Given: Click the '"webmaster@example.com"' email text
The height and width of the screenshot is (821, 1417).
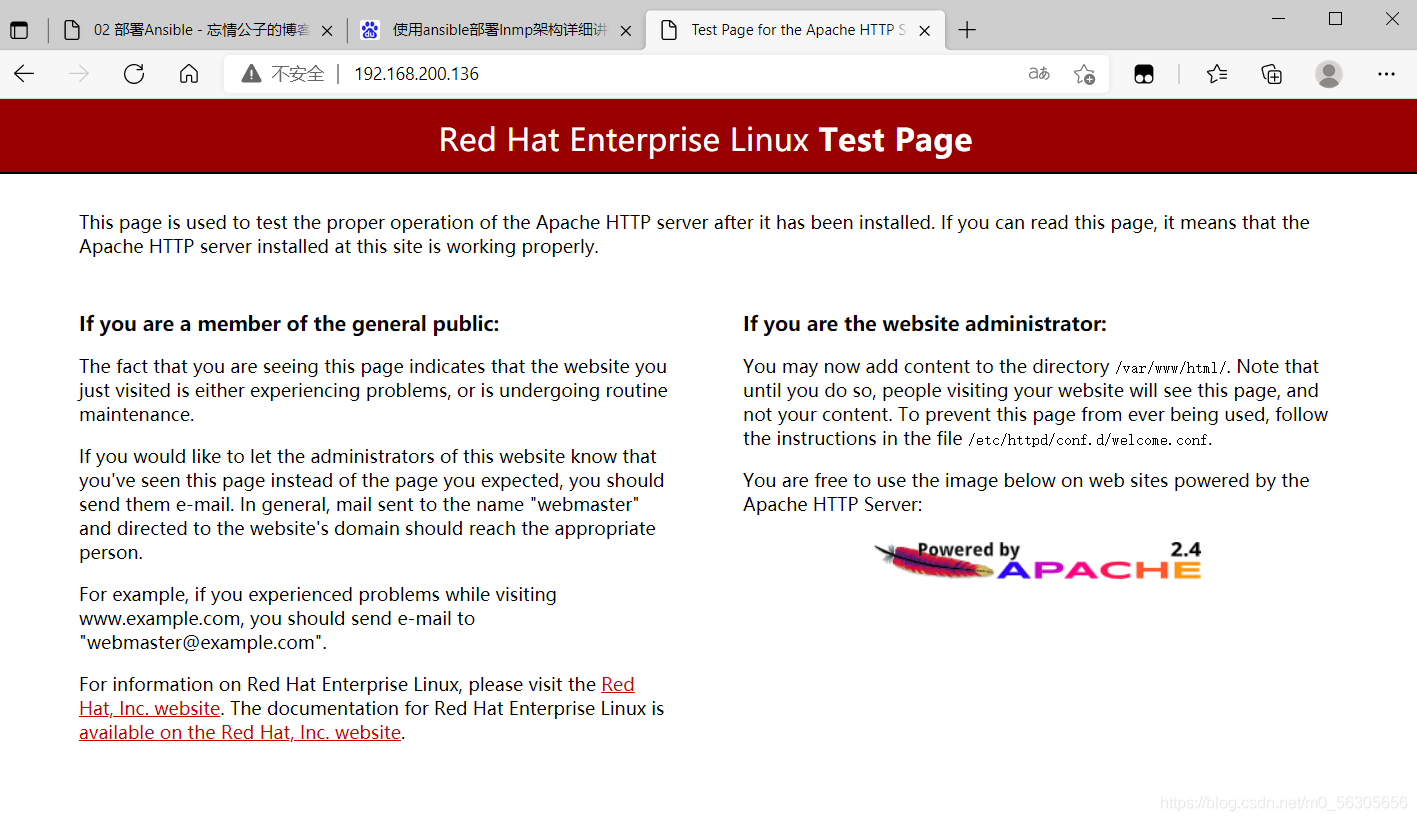Looking at the screenshot, I should pos(201,643).
